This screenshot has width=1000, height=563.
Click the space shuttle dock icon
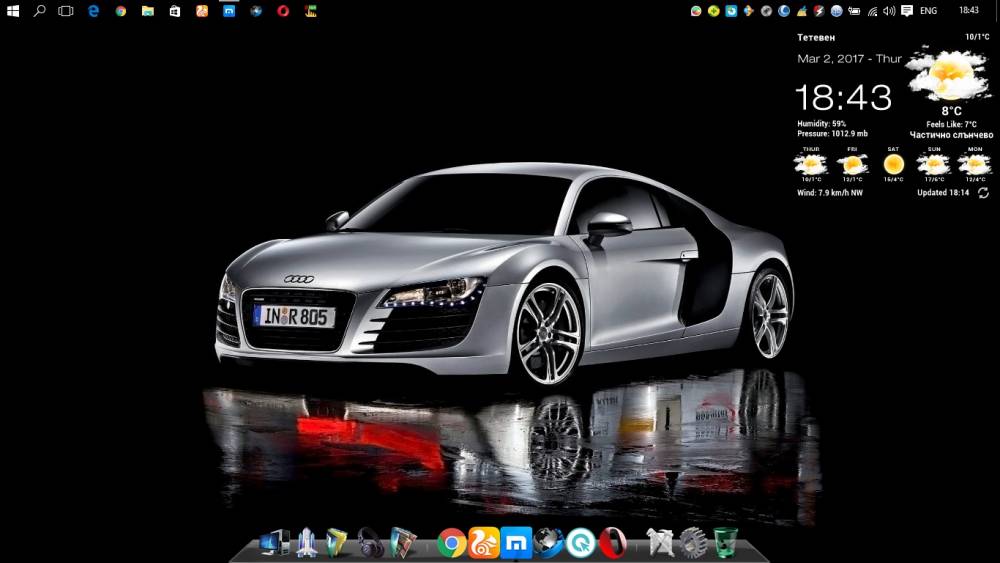307,543
